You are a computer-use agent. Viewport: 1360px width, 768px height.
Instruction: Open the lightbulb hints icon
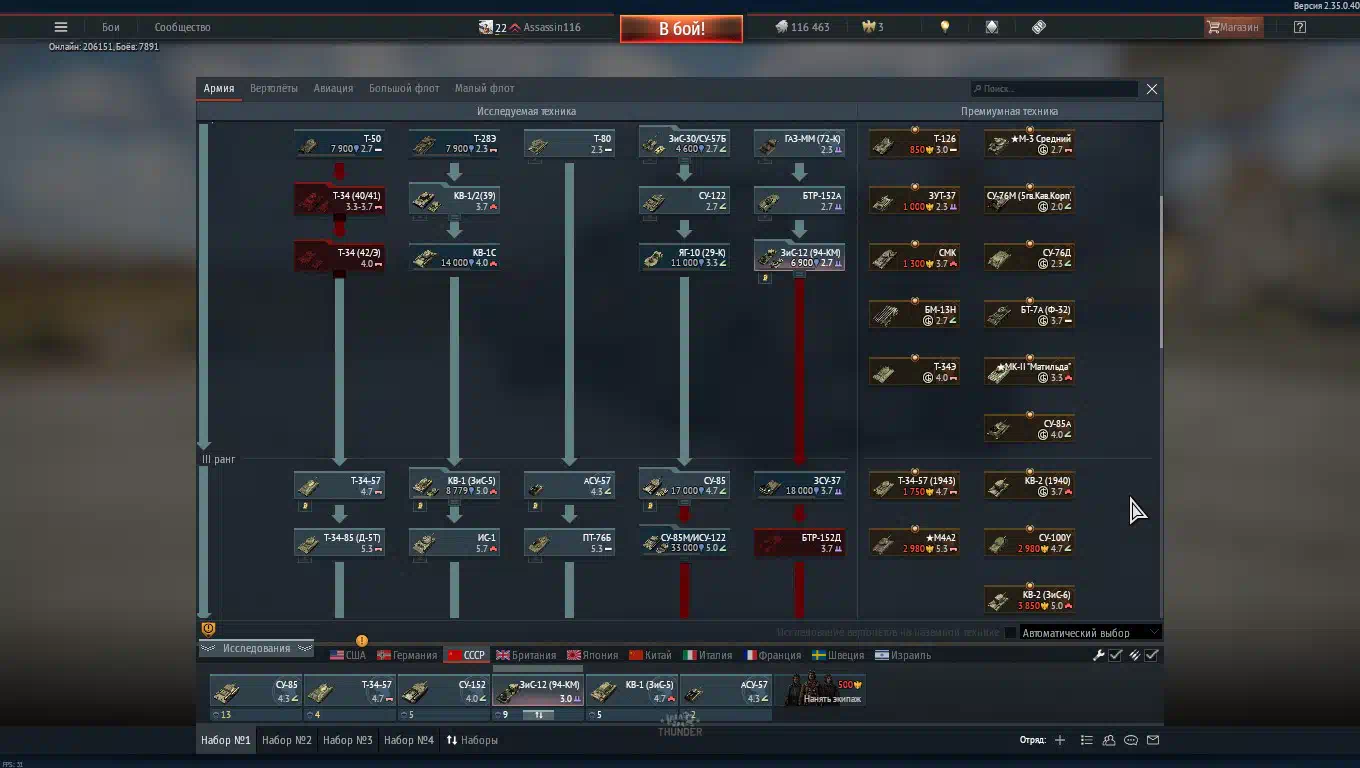point(944,28)
